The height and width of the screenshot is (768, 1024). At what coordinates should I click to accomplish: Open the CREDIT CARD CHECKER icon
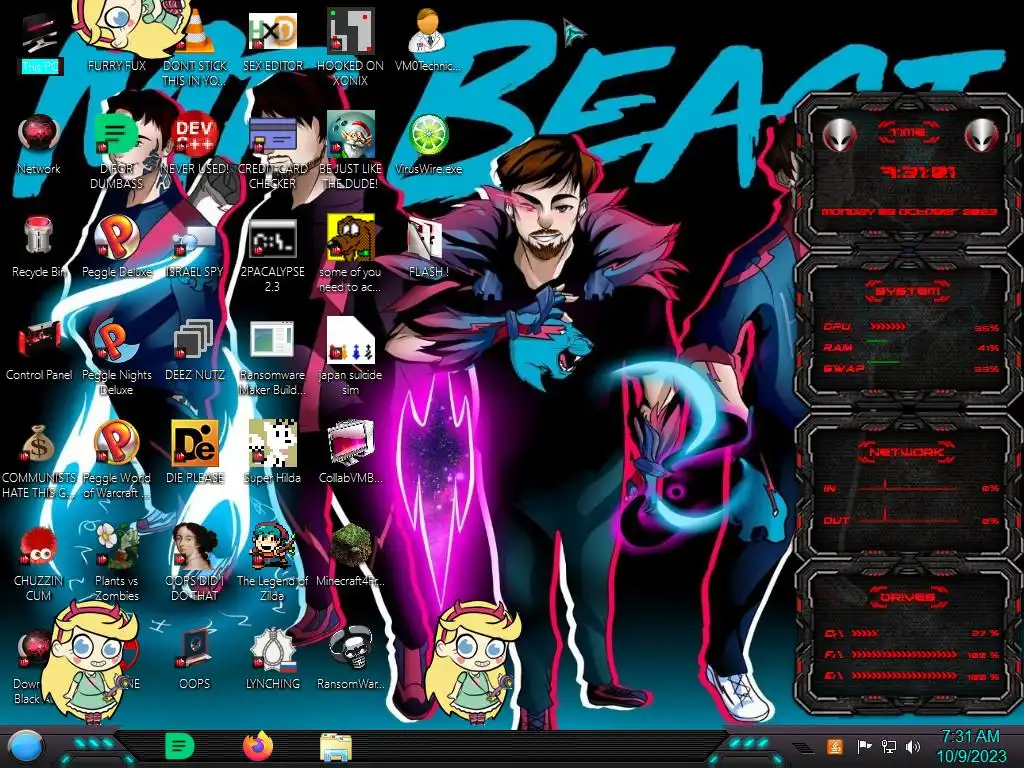(272, 152)
